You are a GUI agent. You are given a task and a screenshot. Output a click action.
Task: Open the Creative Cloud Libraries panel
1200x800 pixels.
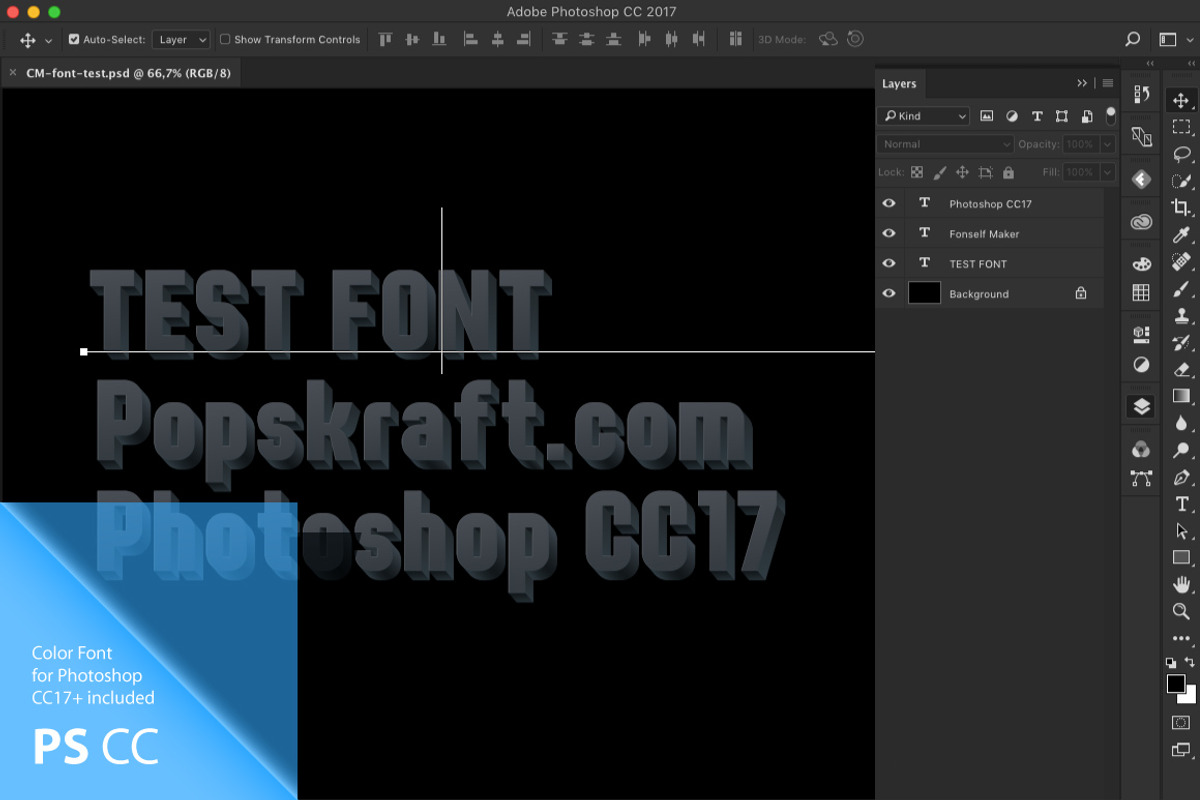pos(1141,223)
